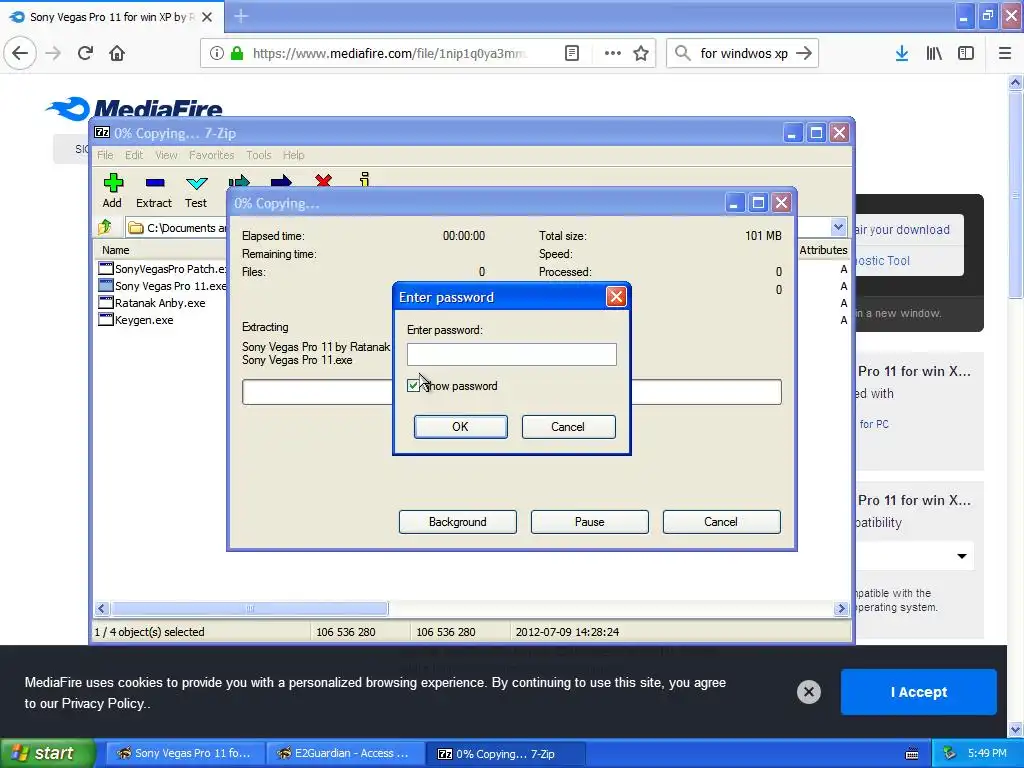
Task: Focus the Enter password input field
Action: pyautogui.click(x=511, y=354)
